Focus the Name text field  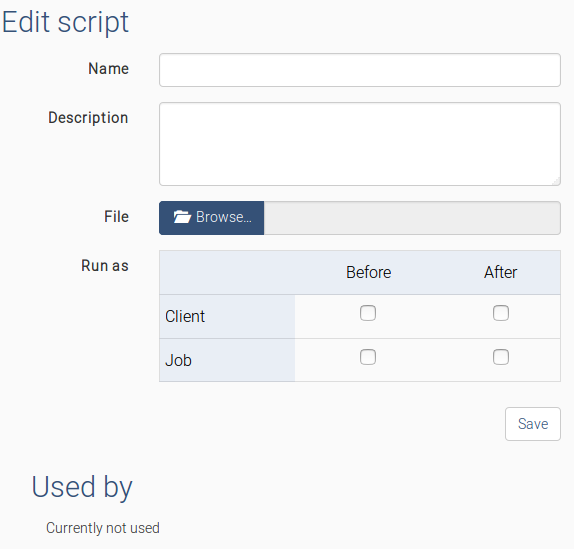[x=360, y=70]
